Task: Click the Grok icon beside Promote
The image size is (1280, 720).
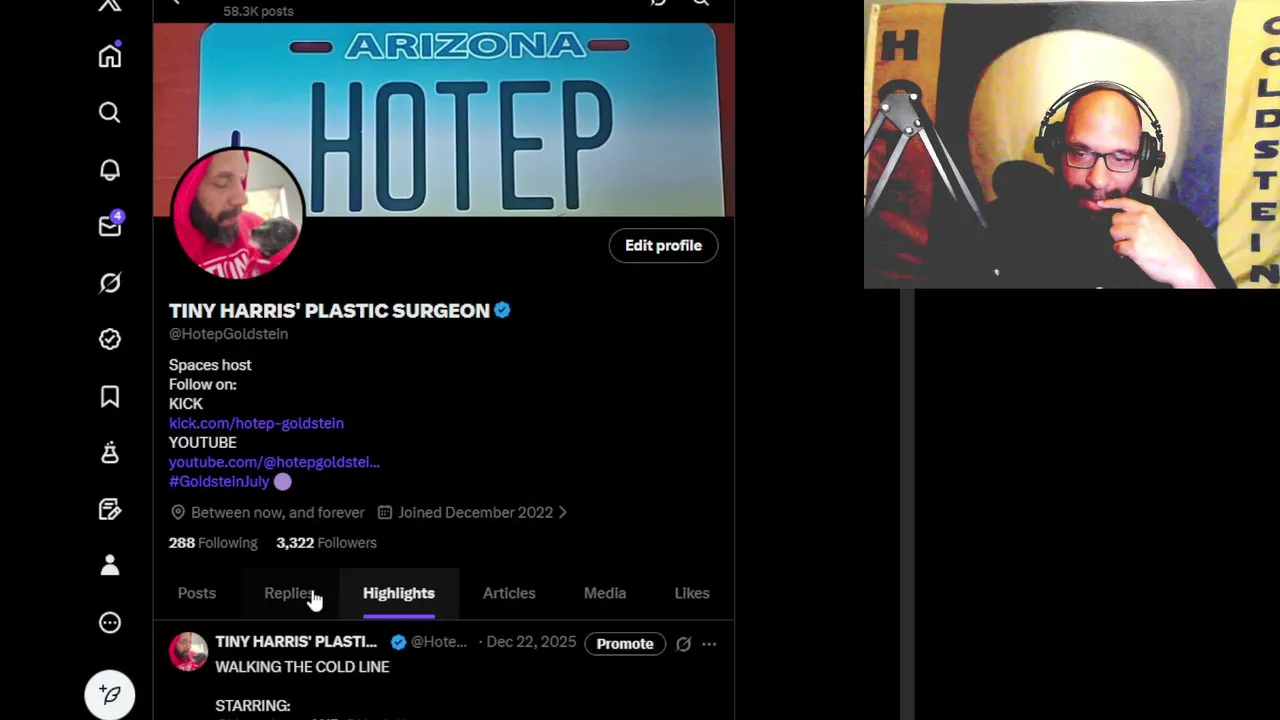Action: [683, 644]
